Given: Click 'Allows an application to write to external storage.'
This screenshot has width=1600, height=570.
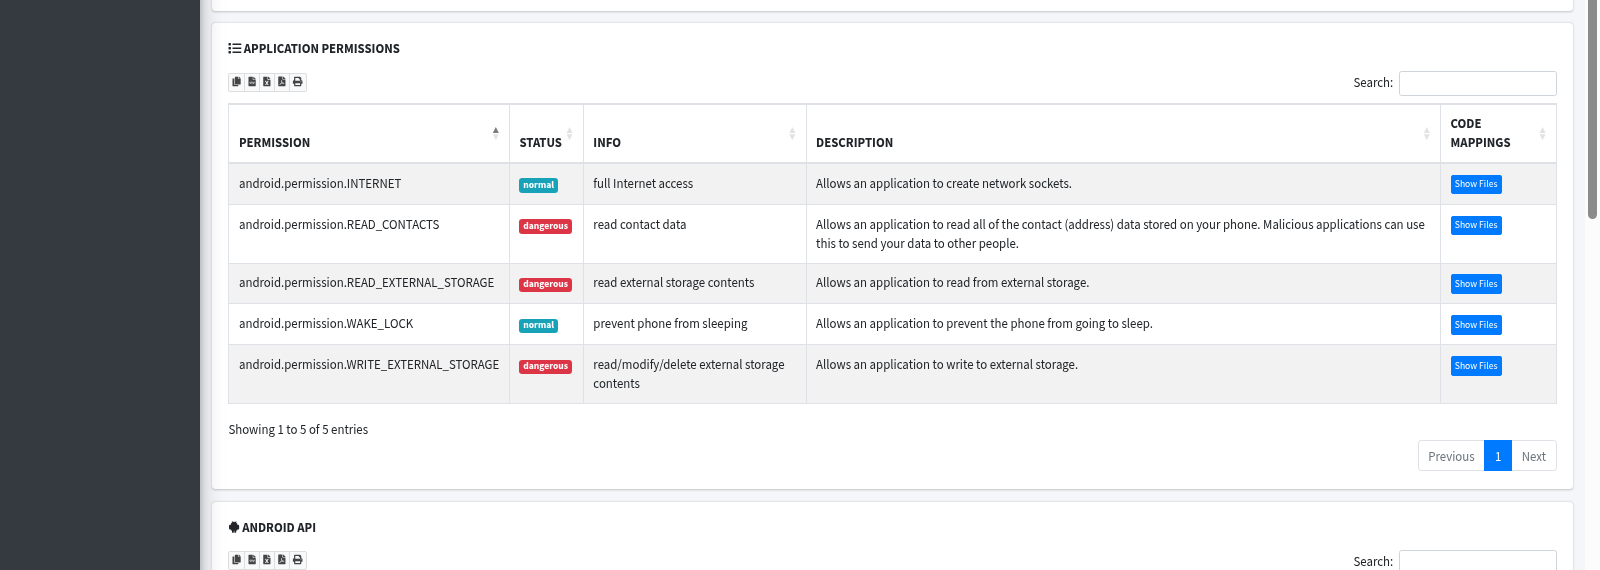Looking at the screenshot, I should pyautogui.click(x=946, y=365).
